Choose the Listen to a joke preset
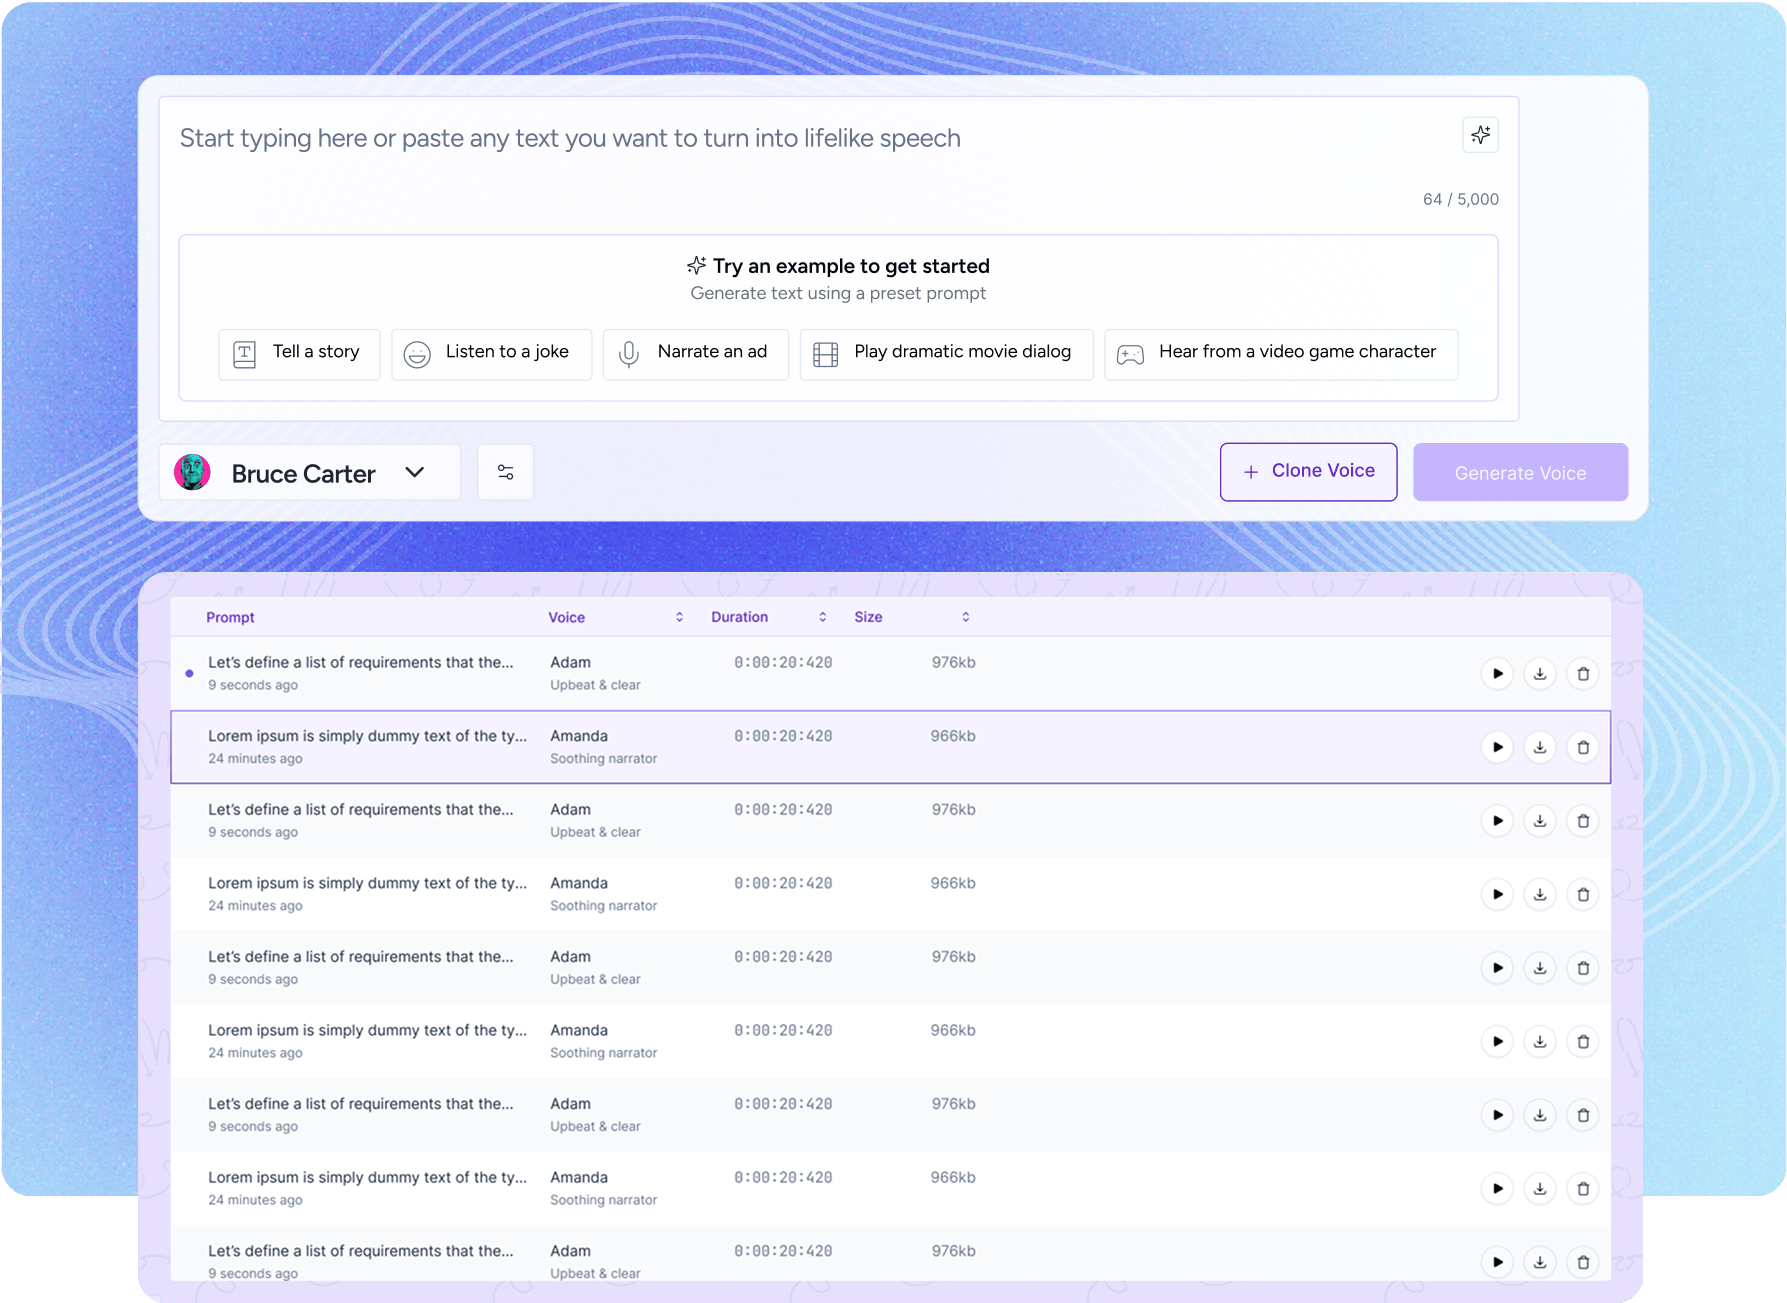This screenshot has width=1787, height=1303. coord(491,354)
